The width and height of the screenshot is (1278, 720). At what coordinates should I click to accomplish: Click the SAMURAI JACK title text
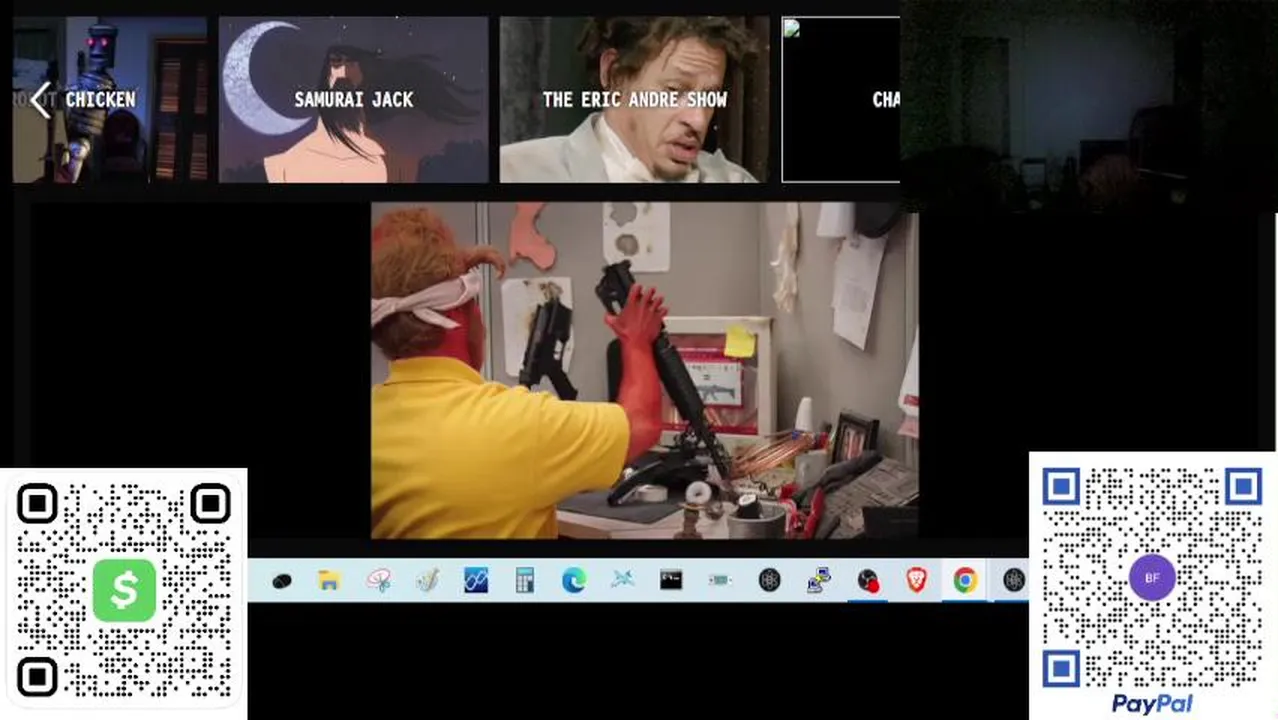tap(354, 100)
